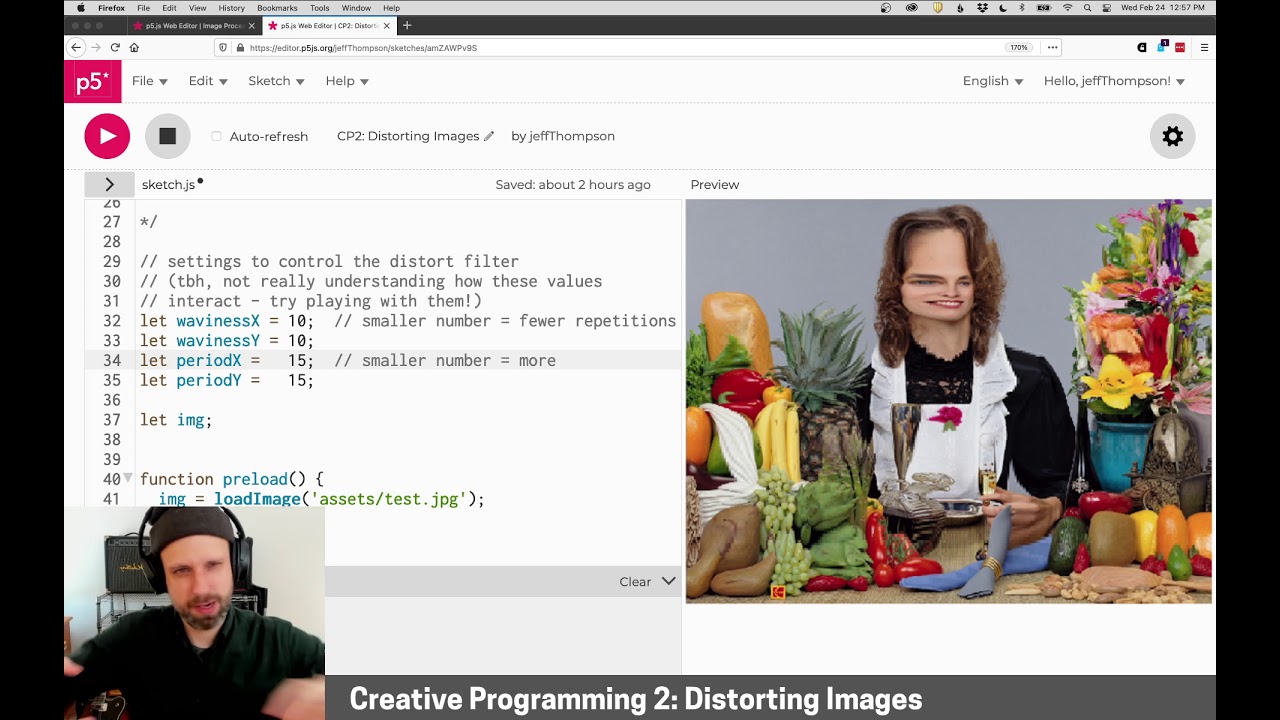Go to browser home page
The height and width of the screenshot is (720, 1280).
[x=134, y=47]
